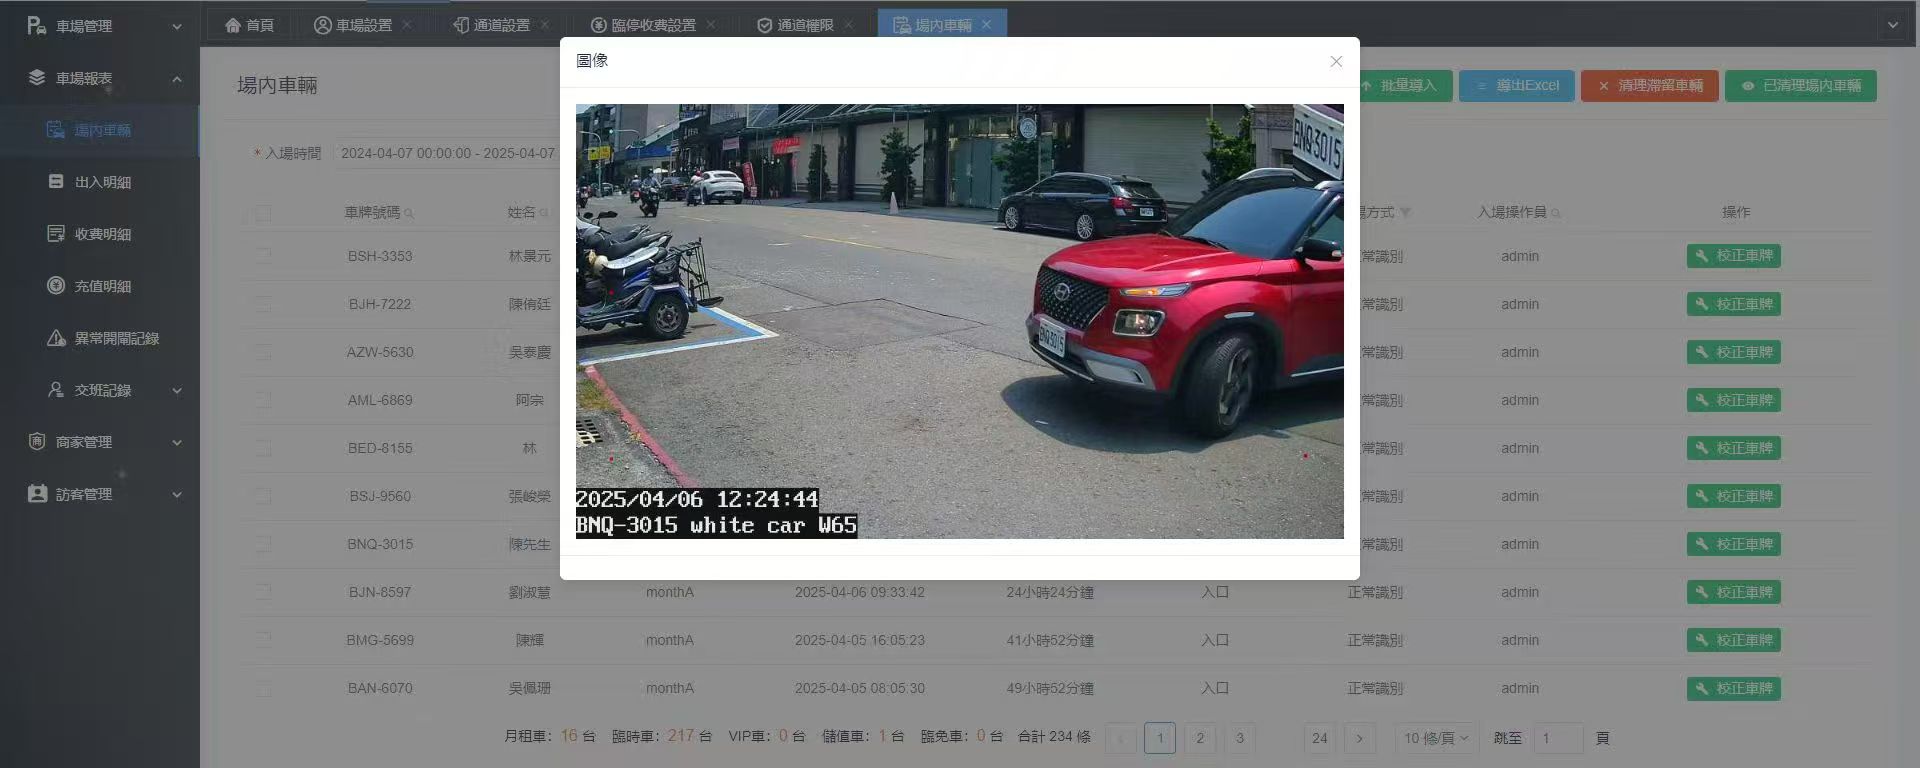Click the 出入明細 list icon
Viewport: 1920px width, 768px height.
click(56, 182)
